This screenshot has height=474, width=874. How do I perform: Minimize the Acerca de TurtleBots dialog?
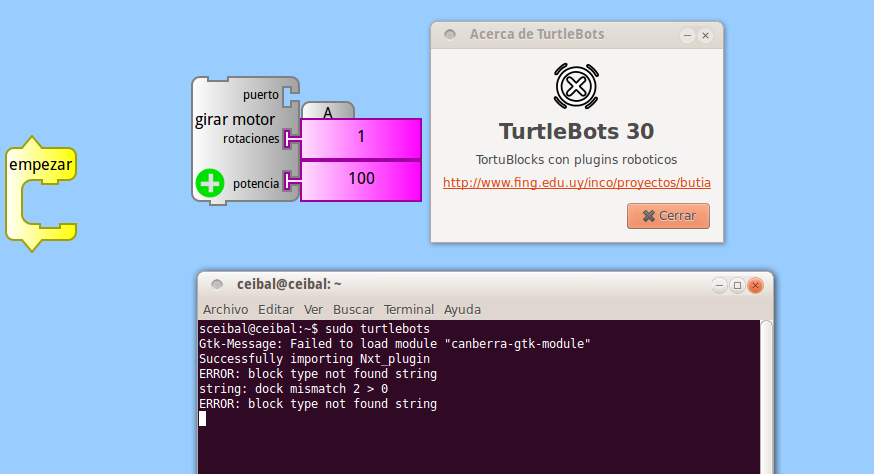pos(687,35)
